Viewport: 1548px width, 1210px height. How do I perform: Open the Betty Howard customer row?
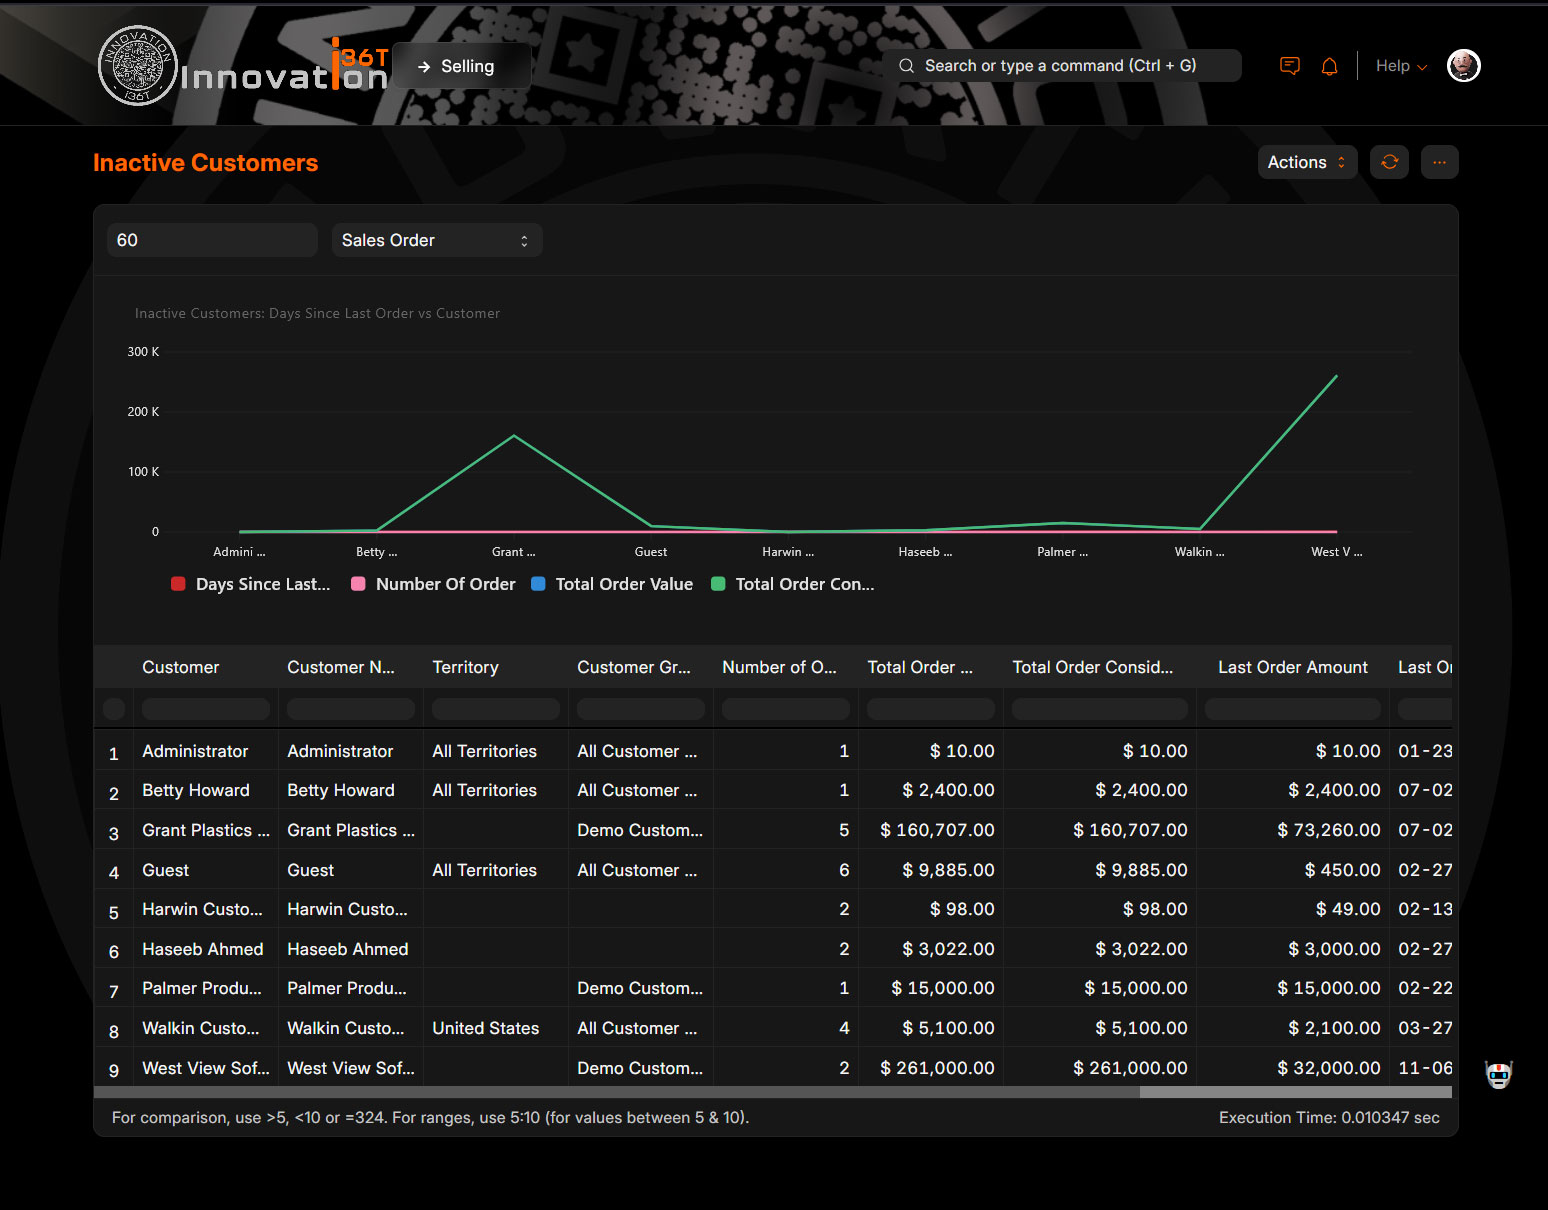(x=196, y=790)
